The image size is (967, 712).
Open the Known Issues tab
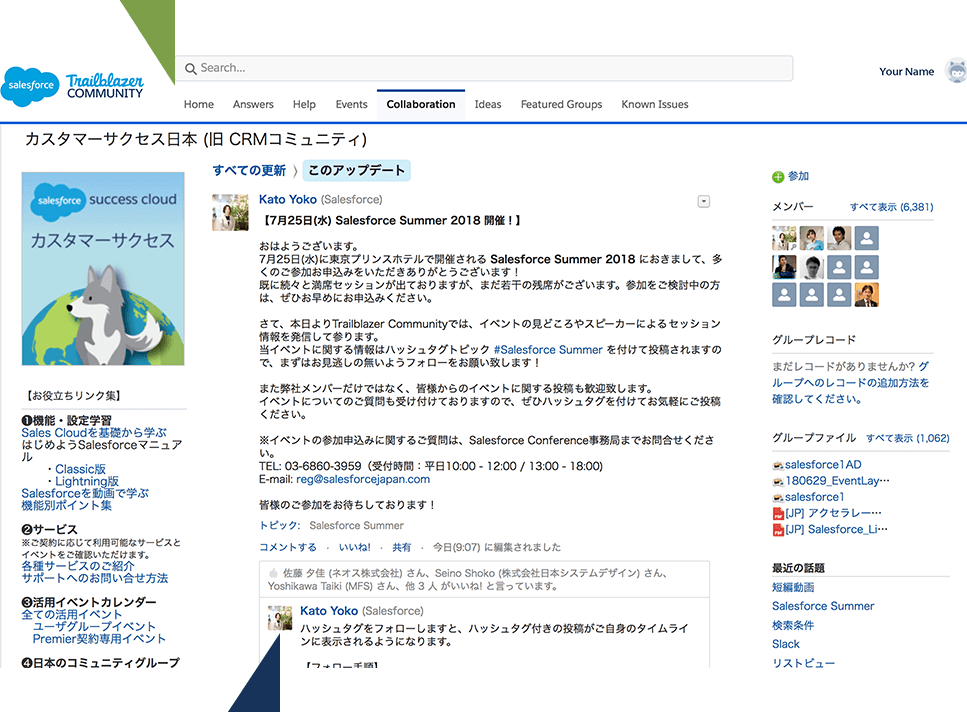655,104
